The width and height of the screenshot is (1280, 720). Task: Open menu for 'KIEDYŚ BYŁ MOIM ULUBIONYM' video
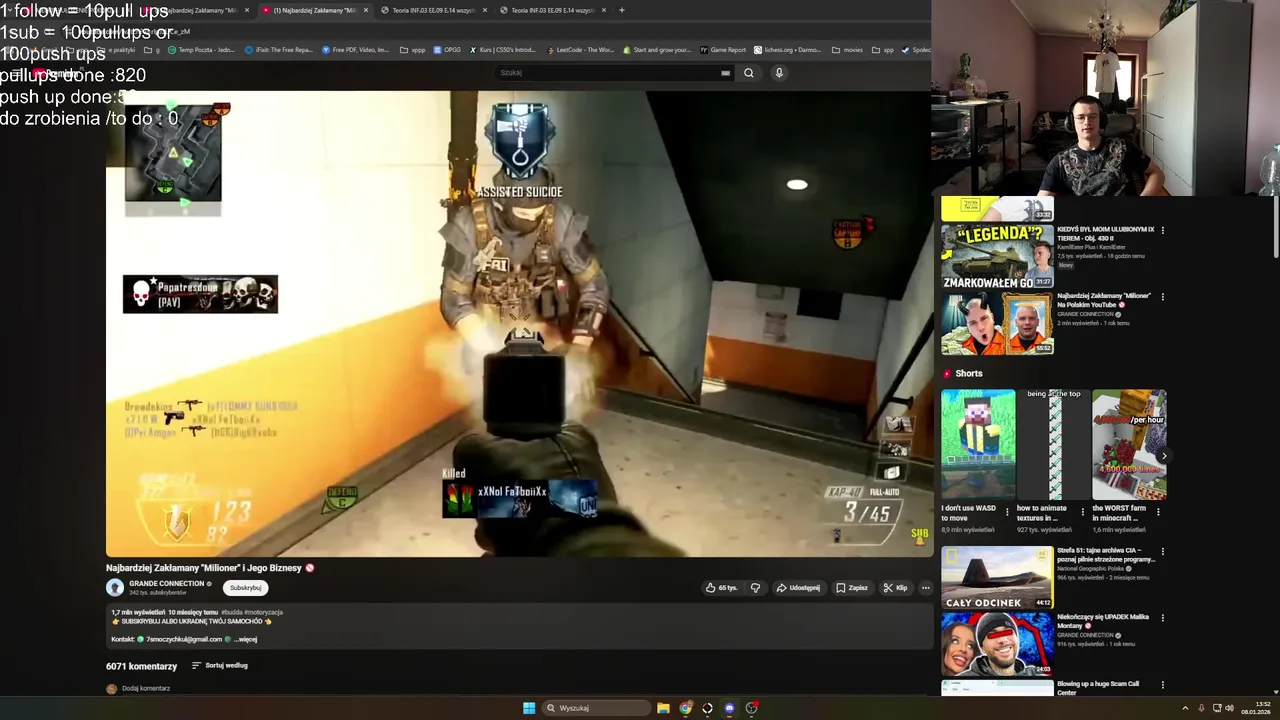coord(1162,230)
